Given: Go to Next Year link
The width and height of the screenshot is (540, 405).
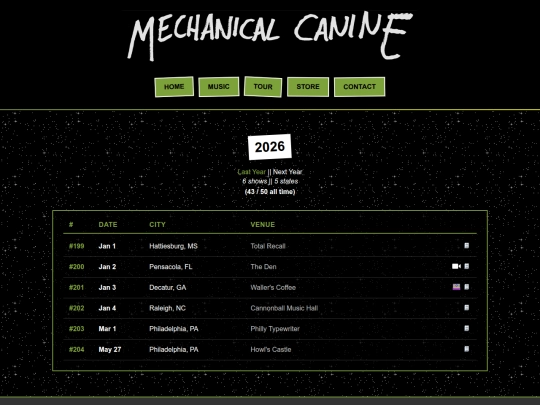Looking at the screenshot, I should (x=288, y=172).
